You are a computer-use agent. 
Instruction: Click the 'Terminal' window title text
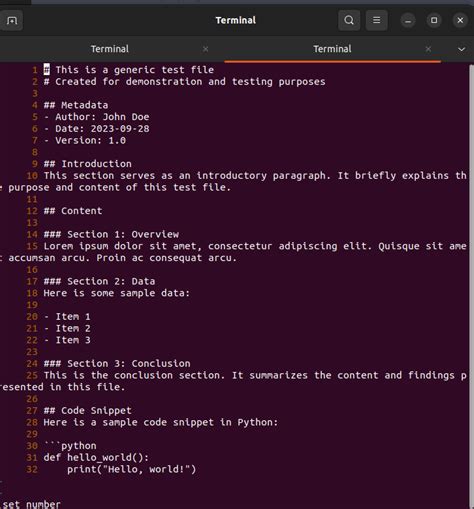pos(236,20)
